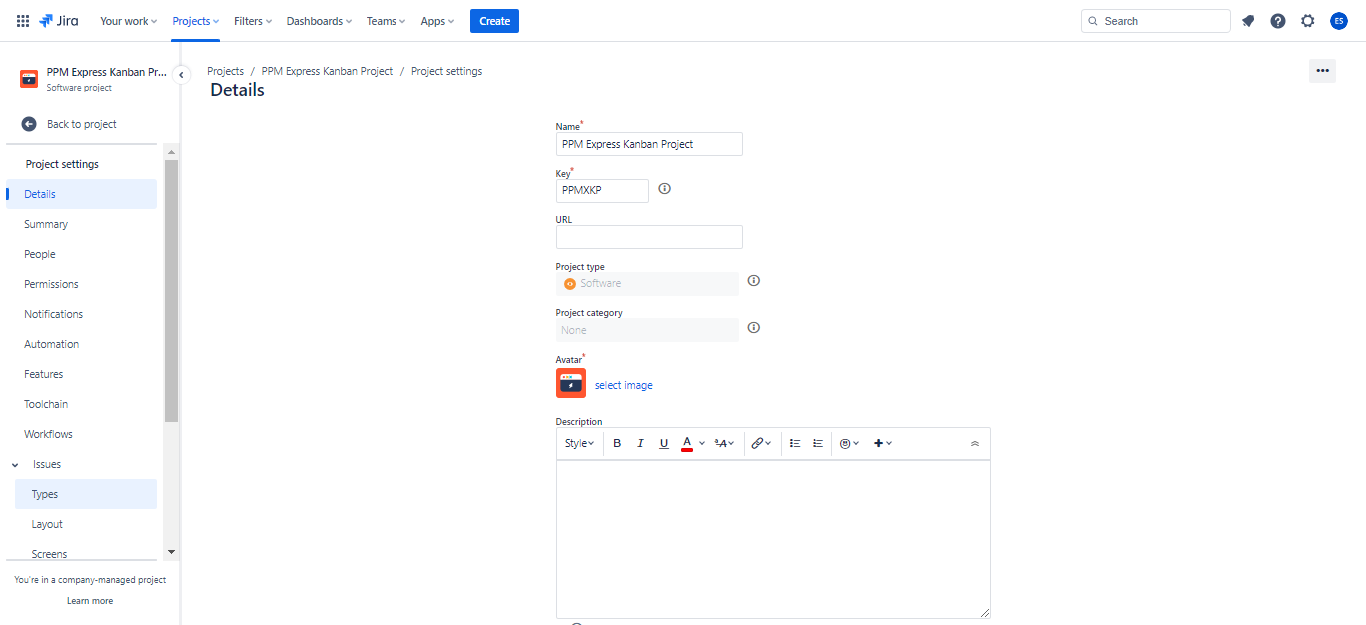The height and width of the screenshot is (625, 1366).
Task: Open the app switcher grid icon
Action: (x=23, y=21)
